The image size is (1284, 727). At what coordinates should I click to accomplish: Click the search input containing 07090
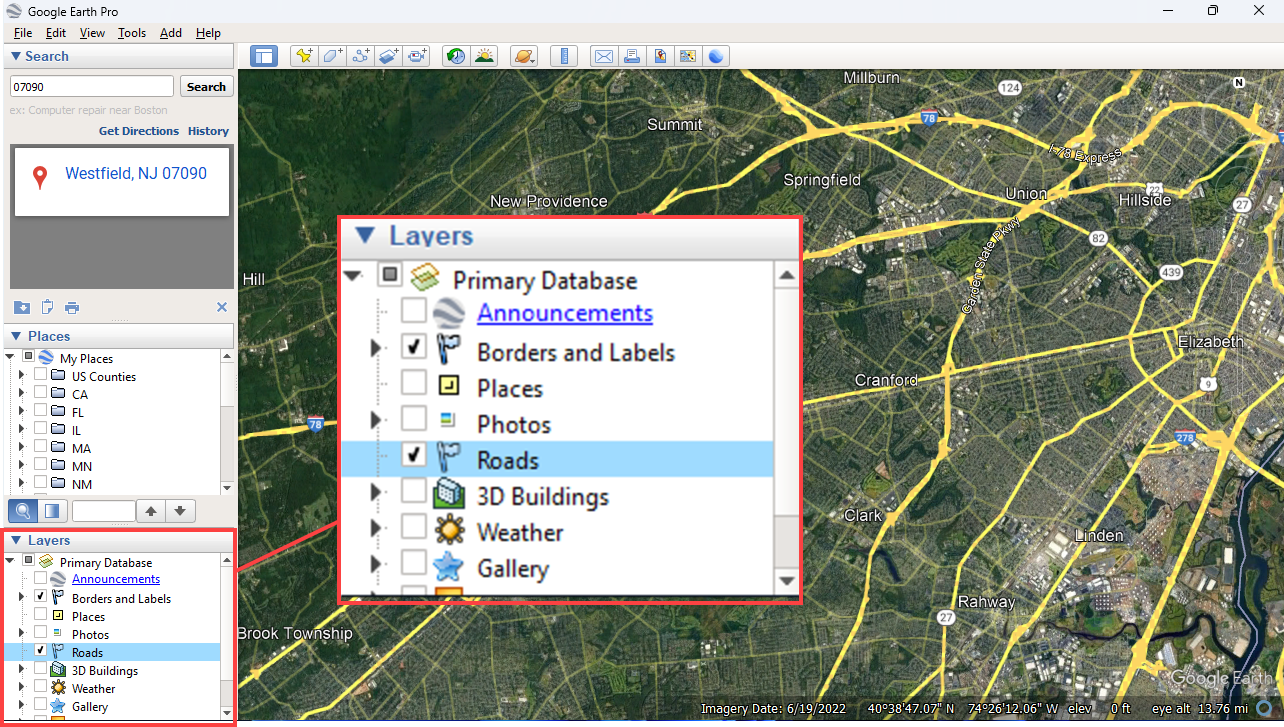(x=92, y=87)
